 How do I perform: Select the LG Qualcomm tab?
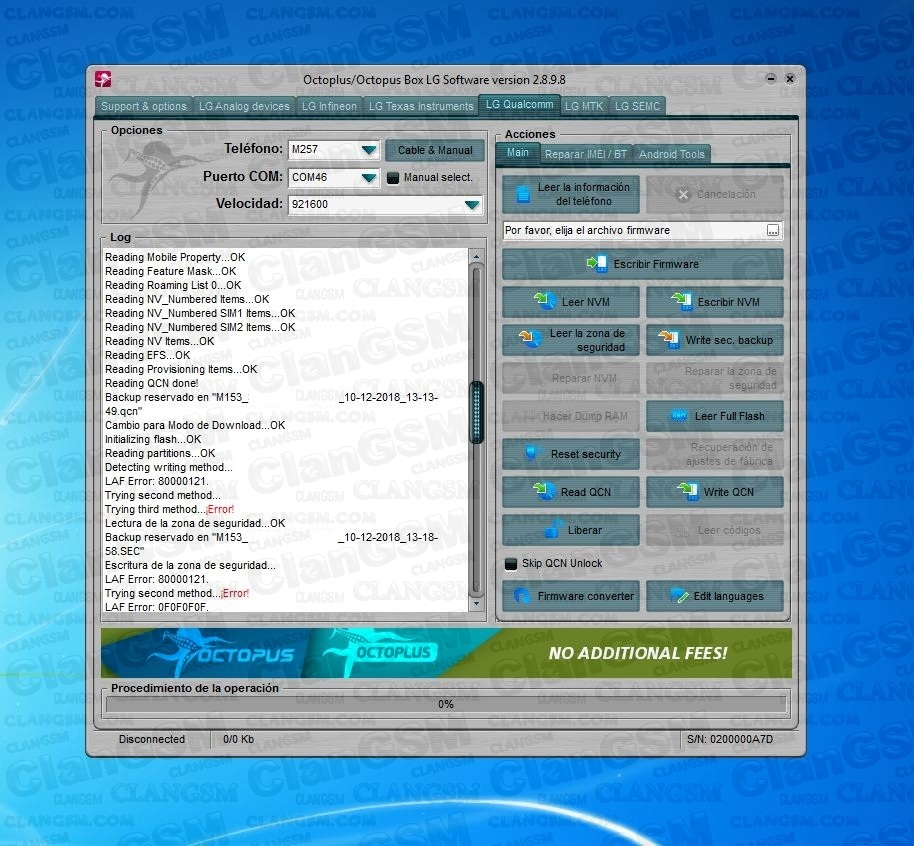[x=519, y=104]
